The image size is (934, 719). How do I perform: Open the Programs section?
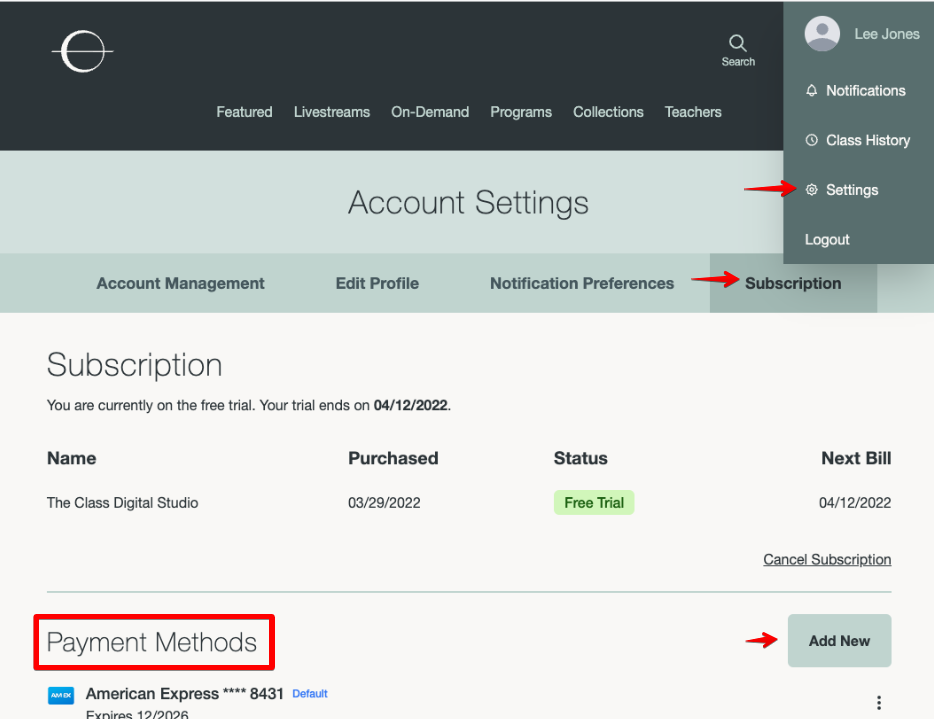click(x=521, y=112)
